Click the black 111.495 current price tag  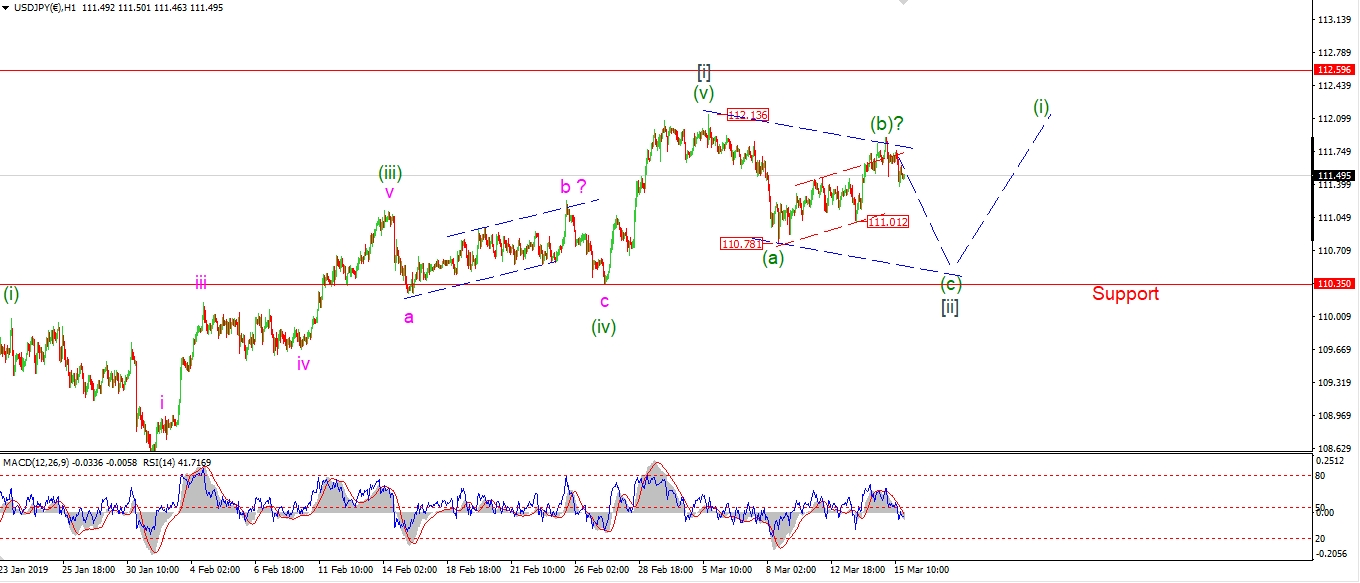tap(1335, 175)
